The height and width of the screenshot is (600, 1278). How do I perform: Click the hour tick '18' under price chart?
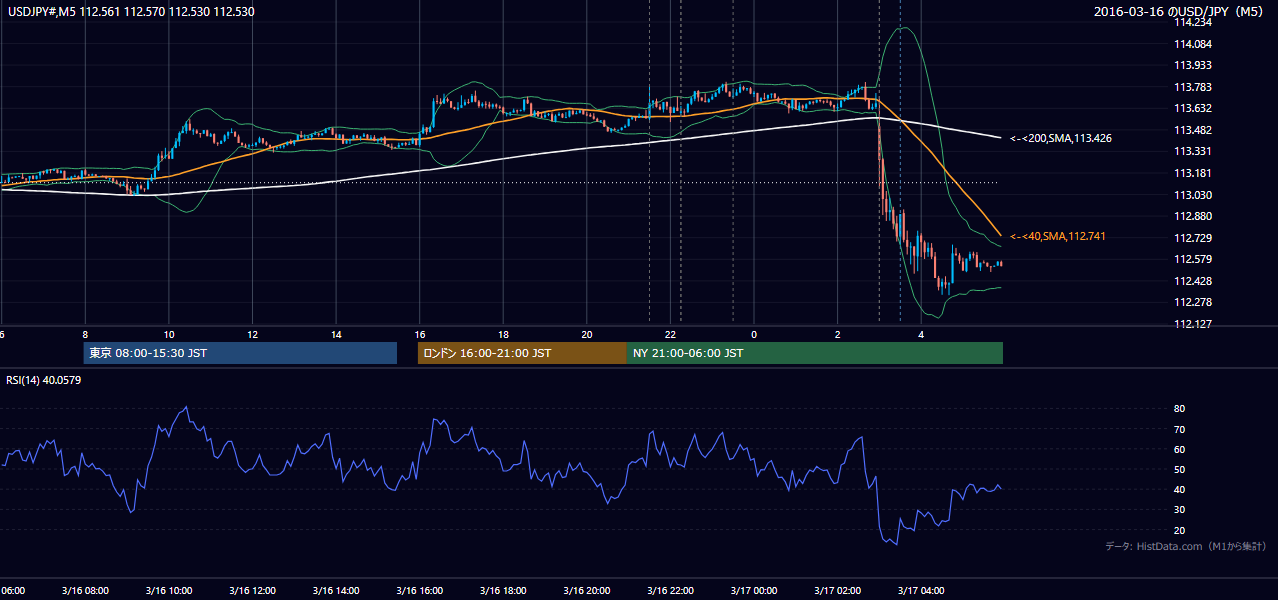point(504,334)
